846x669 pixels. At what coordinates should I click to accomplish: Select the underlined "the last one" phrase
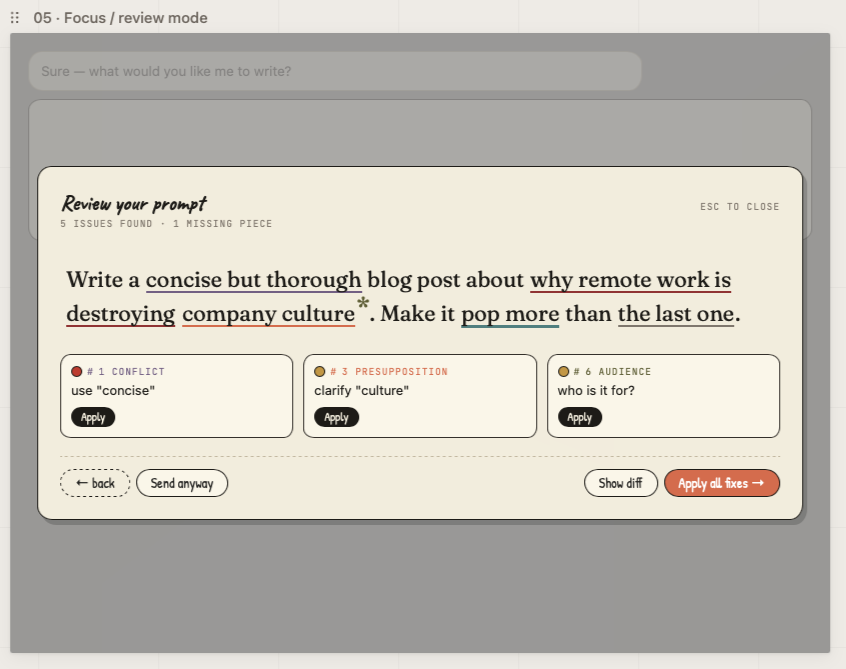click(x=676, y=314)
